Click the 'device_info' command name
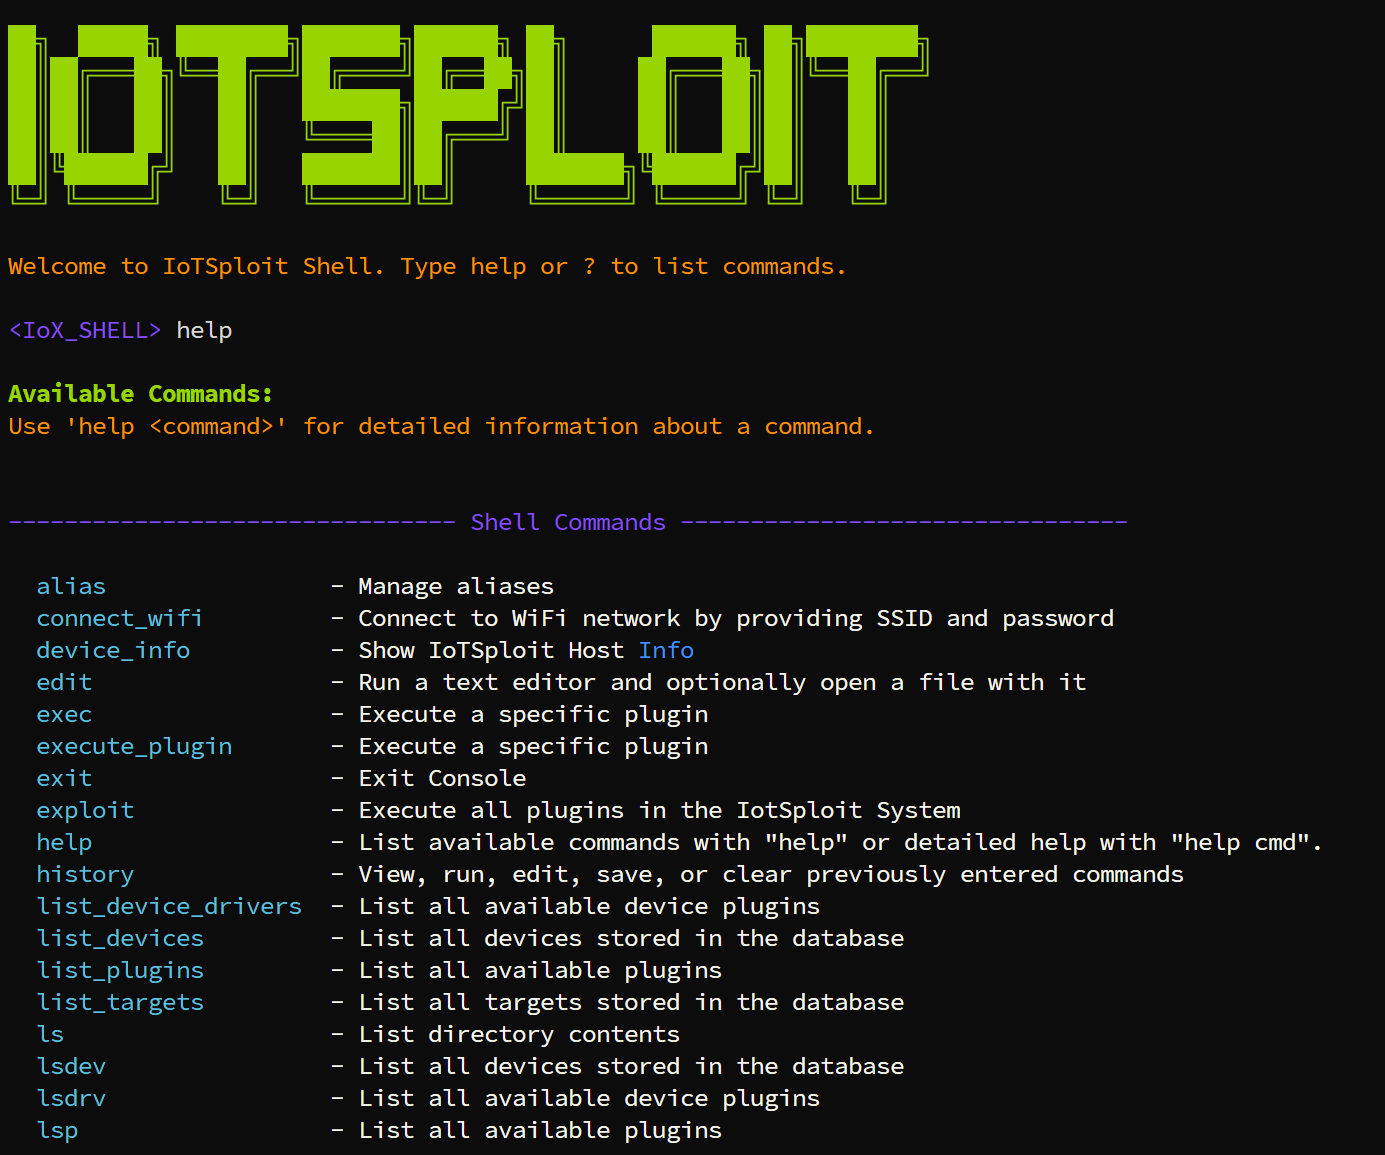1385x1155 pixels. tap(113, 650)
